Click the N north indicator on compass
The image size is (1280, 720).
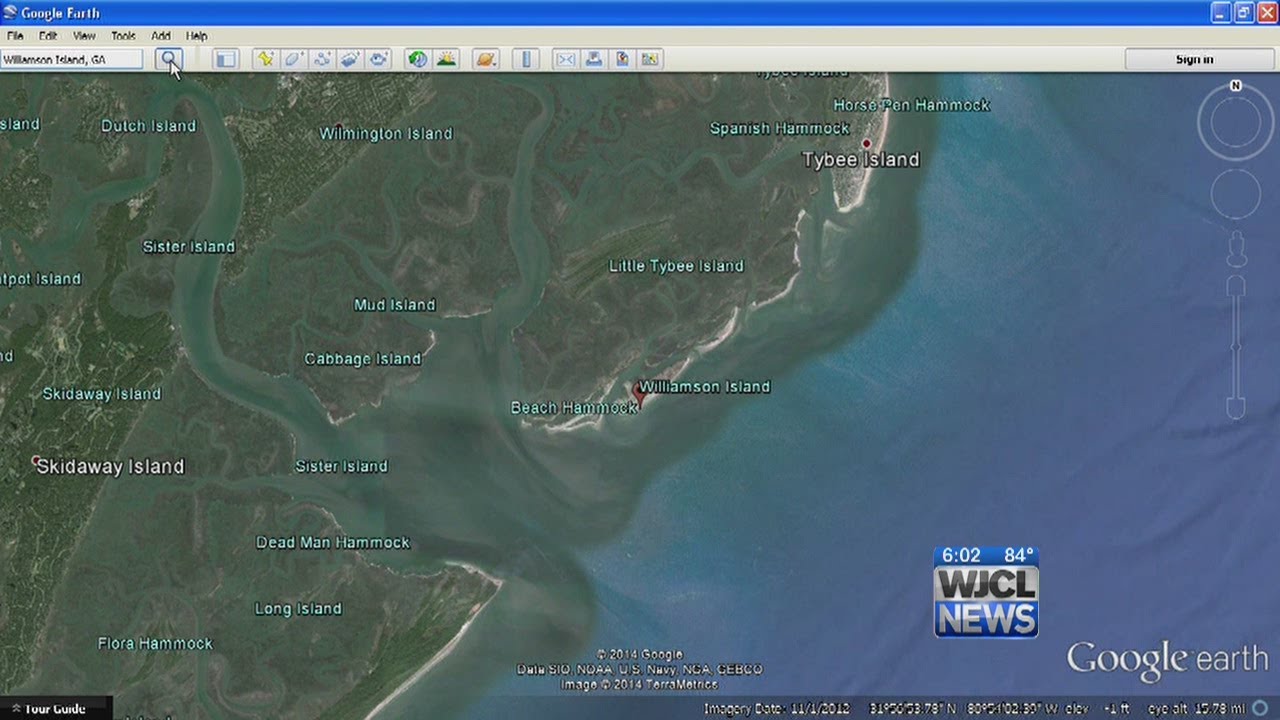[x=1236, y=86]
